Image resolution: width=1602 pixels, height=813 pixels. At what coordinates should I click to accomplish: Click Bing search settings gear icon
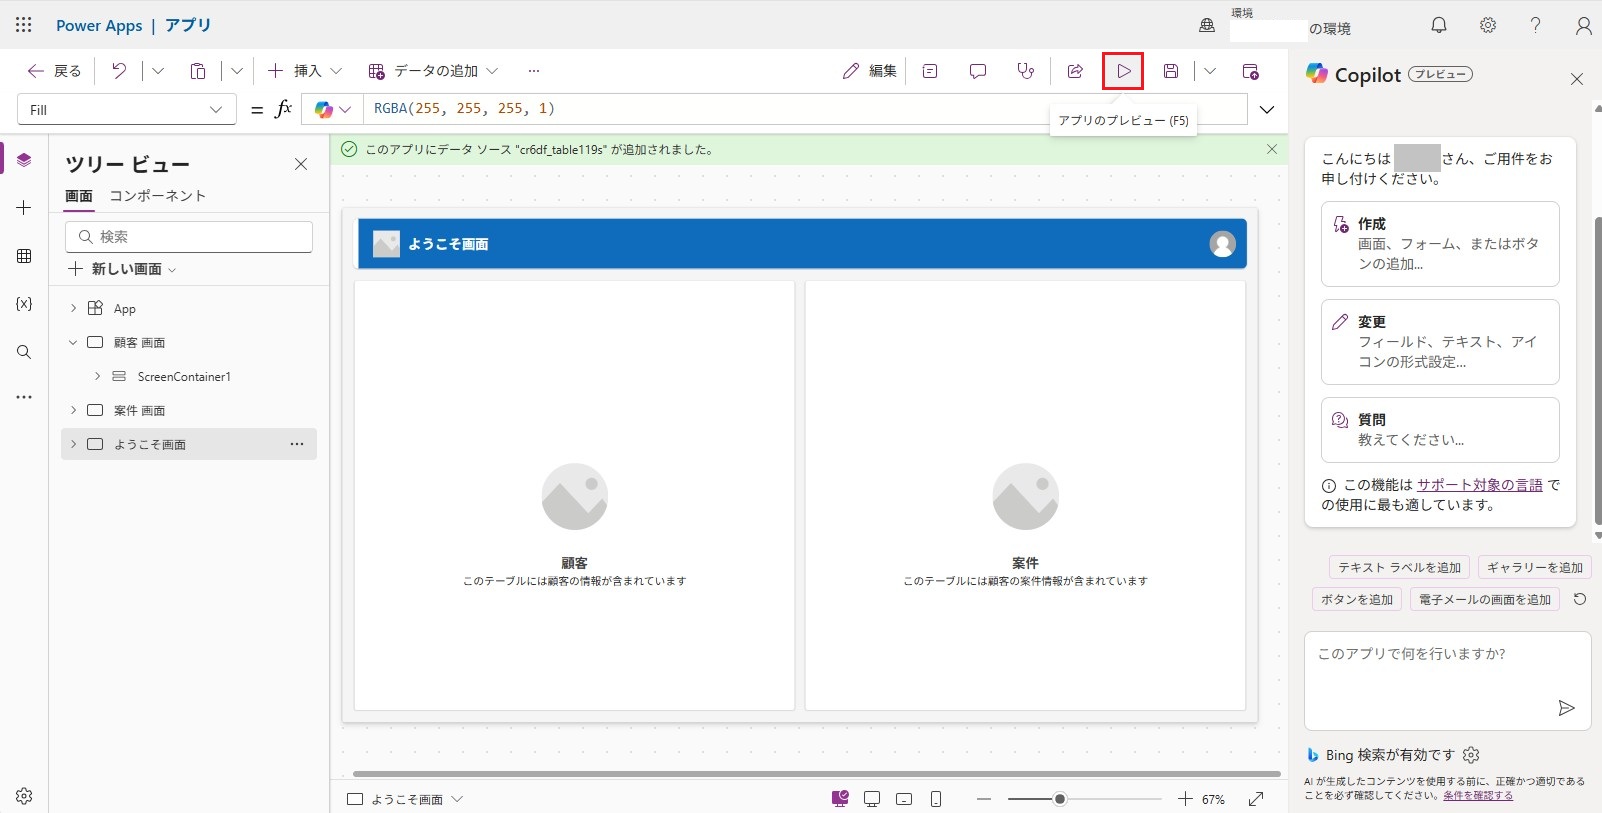1471,755
